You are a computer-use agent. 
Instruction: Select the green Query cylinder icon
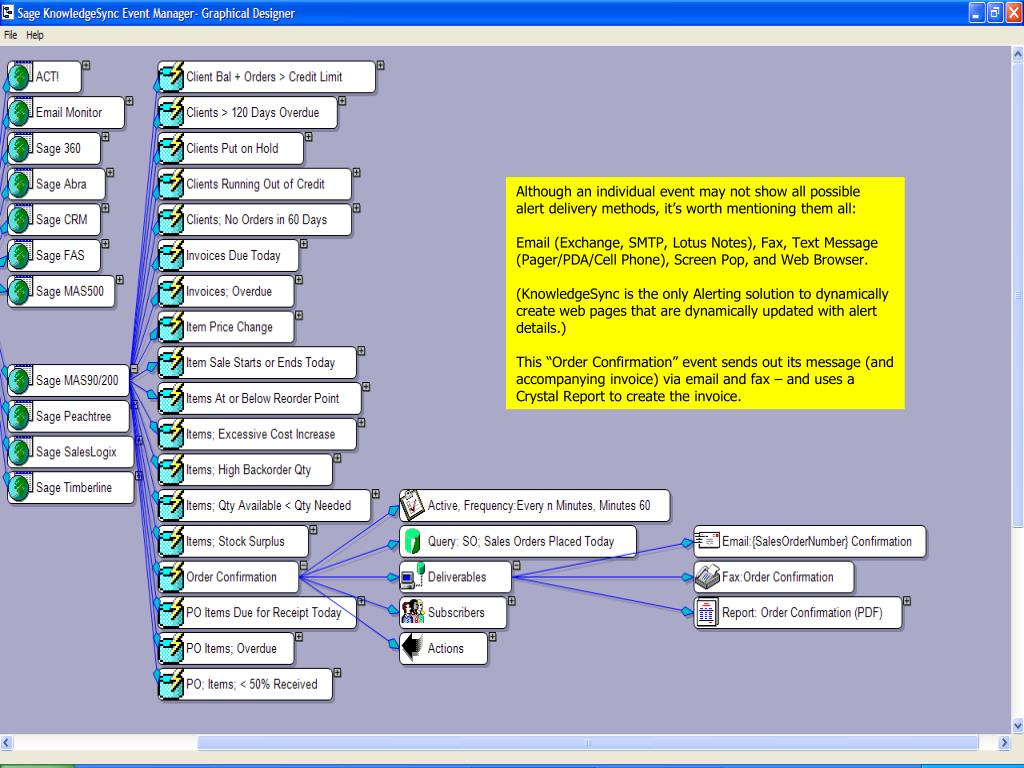(x=412, y=541)
